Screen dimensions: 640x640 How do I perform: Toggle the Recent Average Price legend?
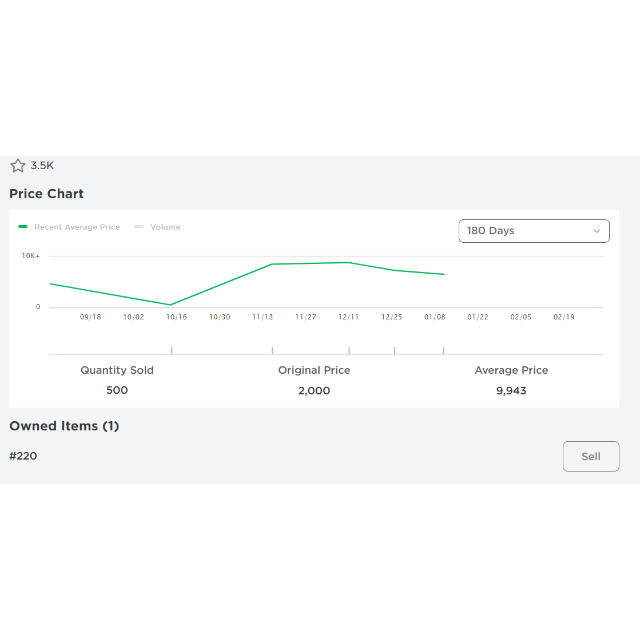click(x=69, y=227)
